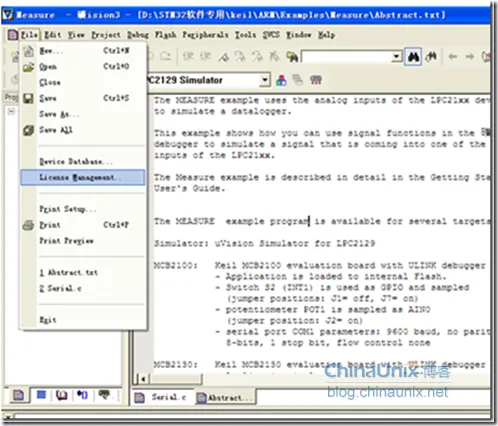
Task: Open the File menu in menu bar
Action: coord(29,35)
